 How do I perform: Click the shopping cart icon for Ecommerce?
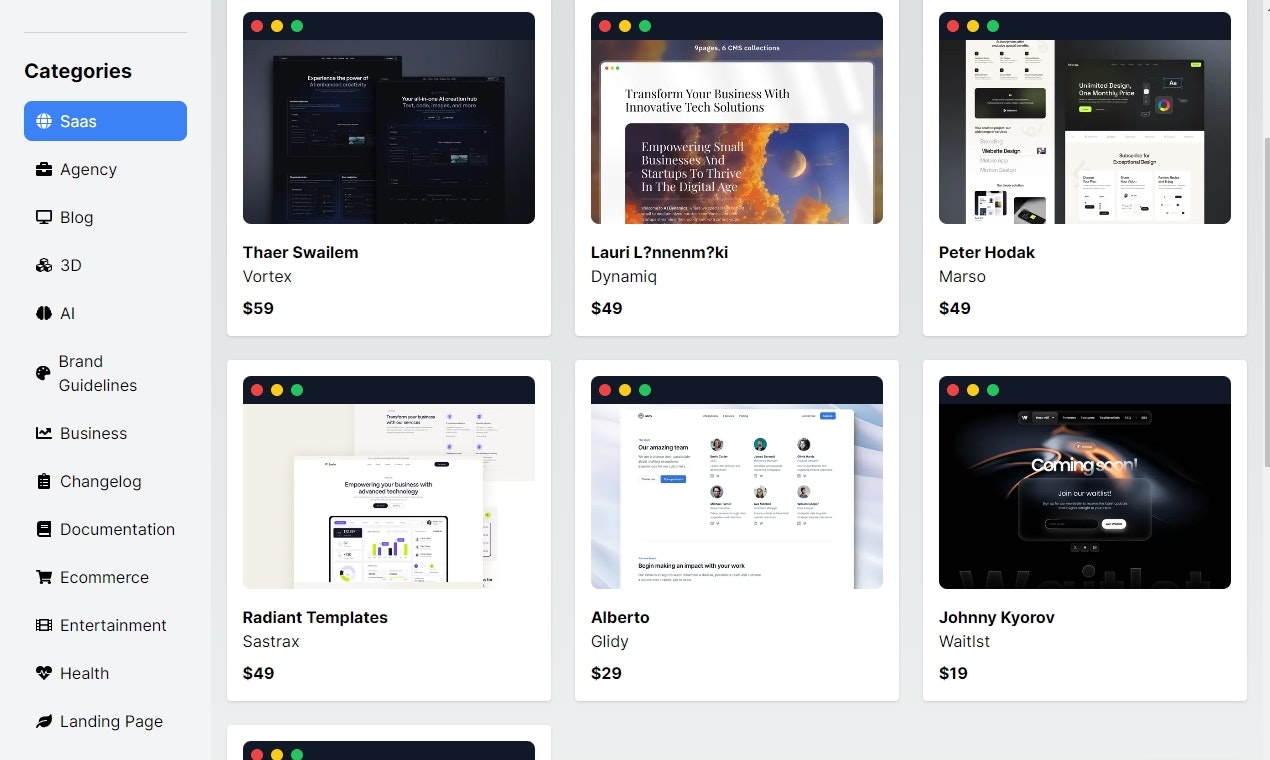tap(44, 577)
